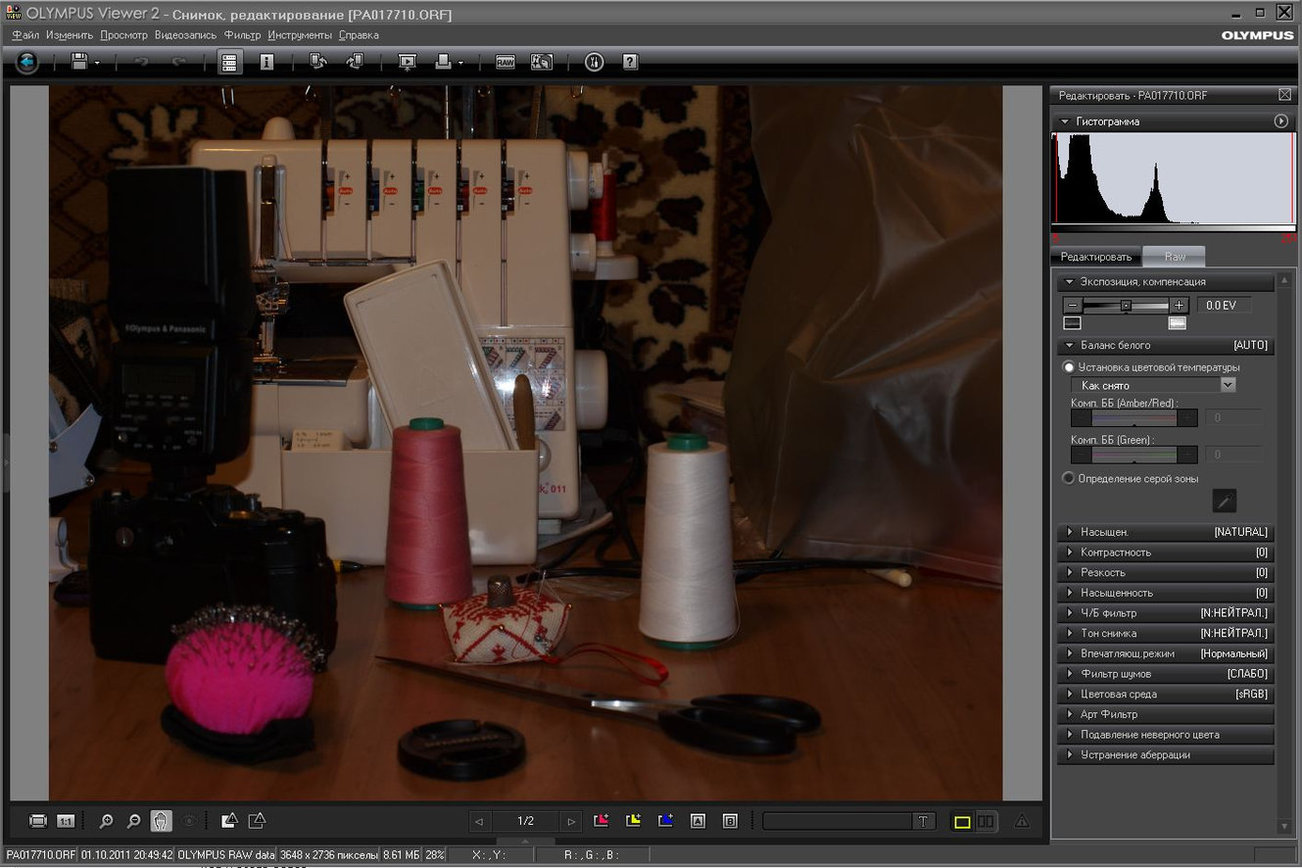
Task: Select Установка цветовой температуры radio button
Action: (x=1069, y=367)
